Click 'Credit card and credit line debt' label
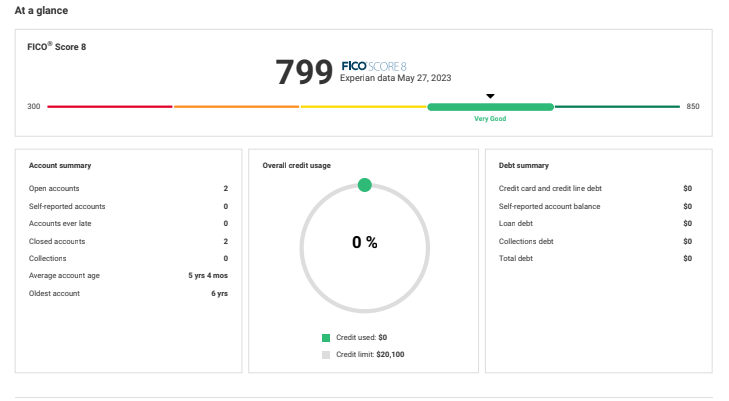The image size is (729, 401). click(550, 188)
